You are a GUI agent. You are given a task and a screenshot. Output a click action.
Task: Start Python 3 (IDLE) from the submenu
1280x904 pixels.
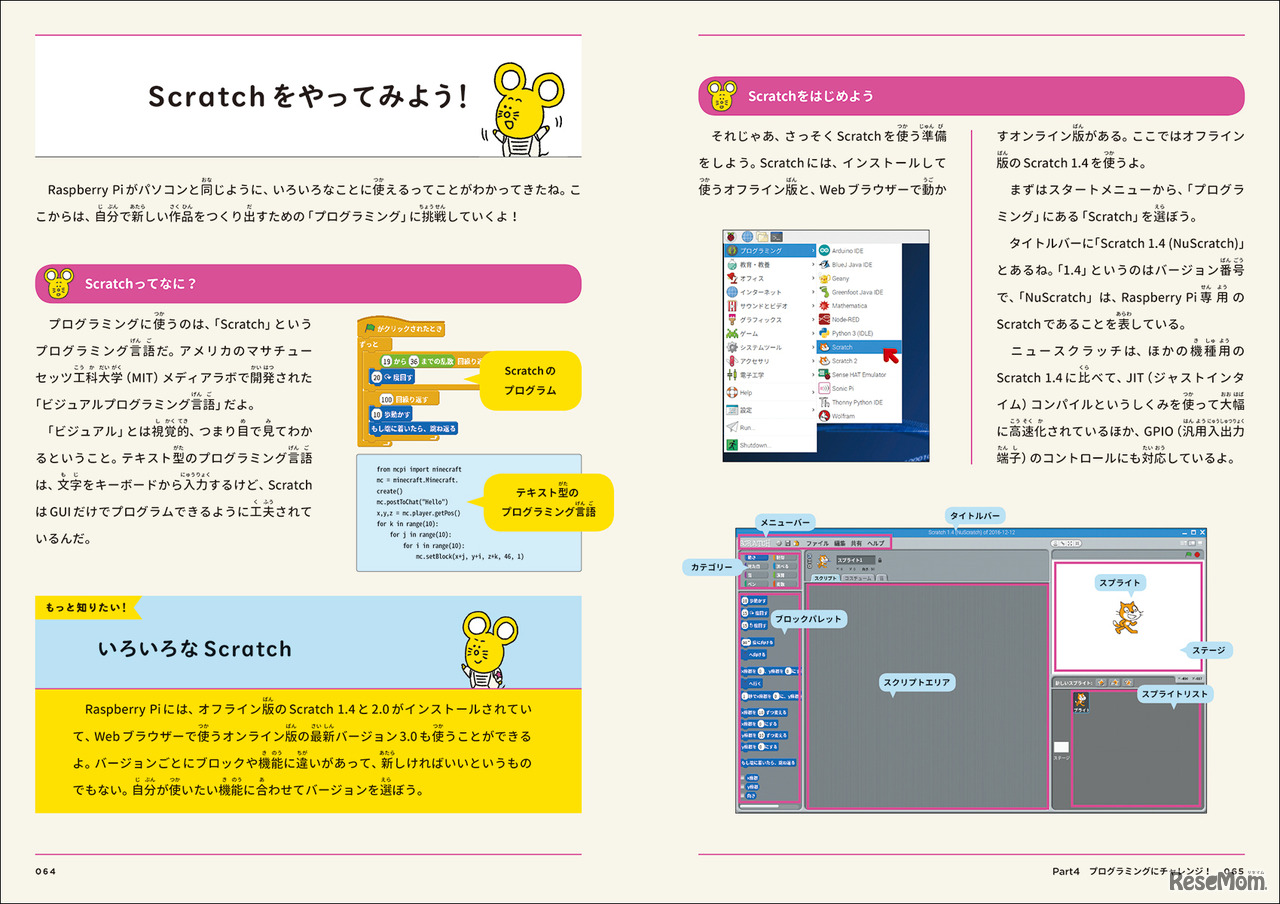[859, 333]
